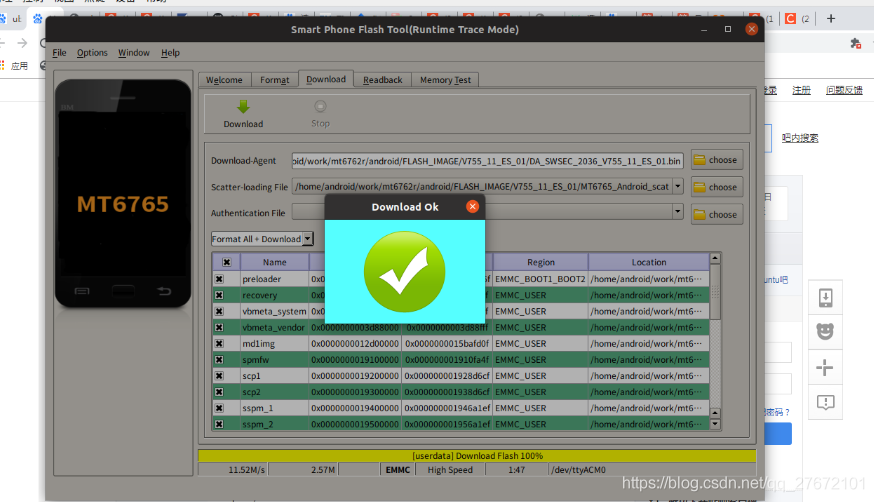
Task: Click the Stop icon in the toolbar
Action: click(320, 106)
